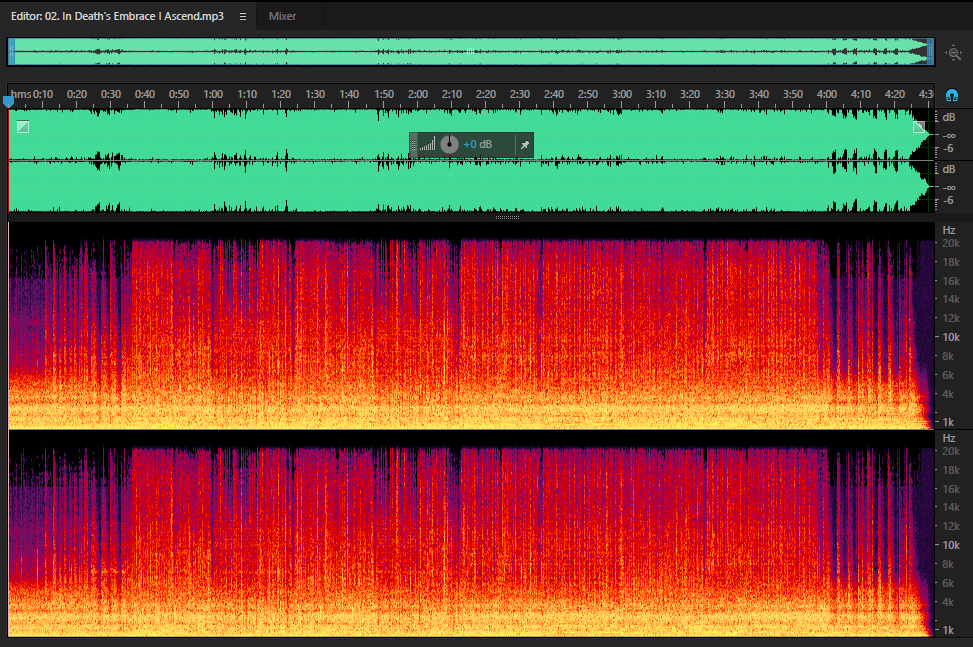The width and height of the screenshot is (973, 647).
Task: Open the Editor panel menu icon
Action: pos(243,17)
